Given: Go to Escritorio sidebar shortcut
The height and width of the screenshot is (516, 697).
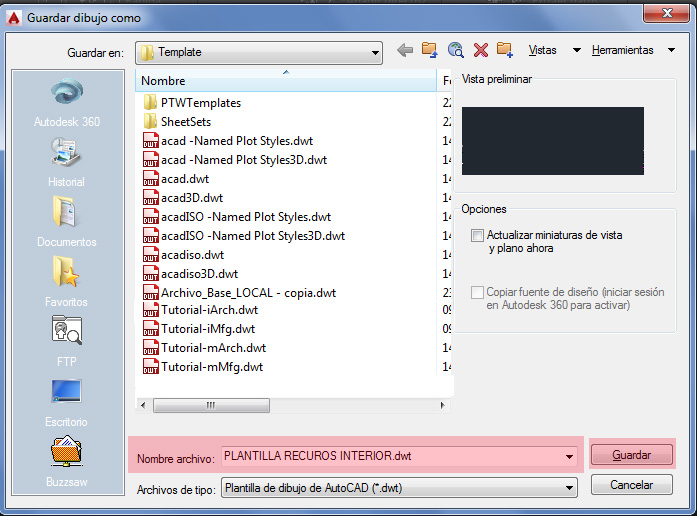Looking at the screenshot, I should (66, 402).
